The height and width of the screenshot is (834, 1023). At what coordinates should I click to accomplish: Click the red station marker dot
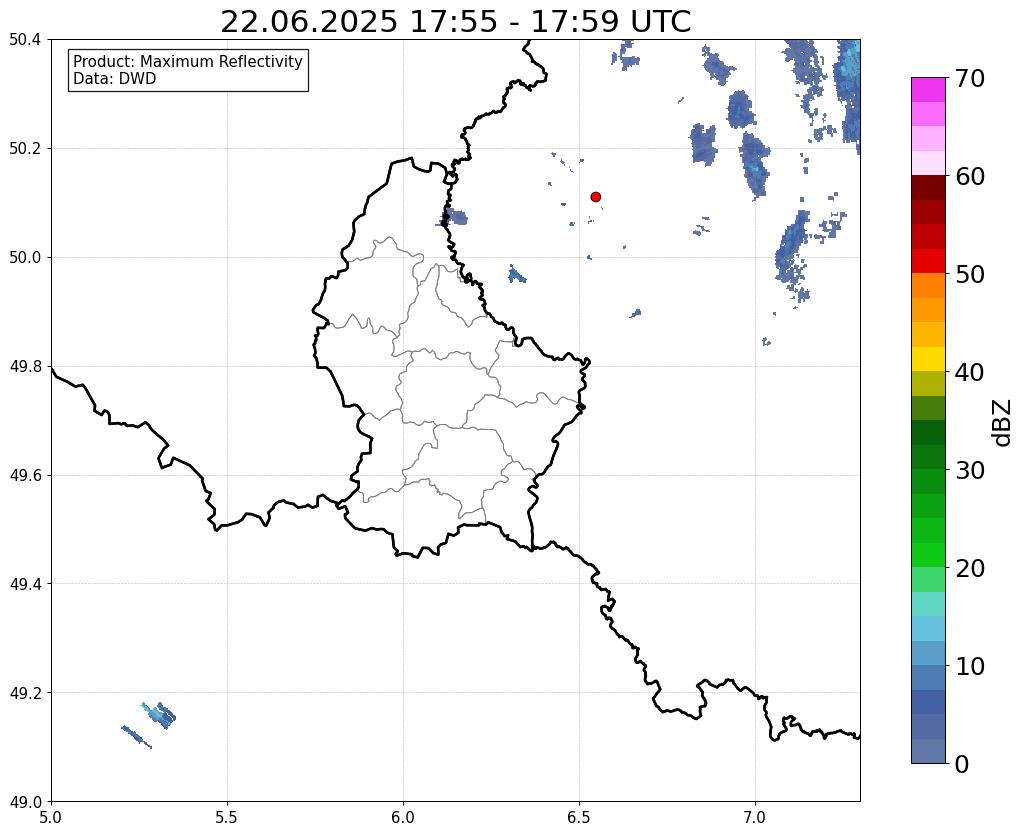tap(595, 196)
